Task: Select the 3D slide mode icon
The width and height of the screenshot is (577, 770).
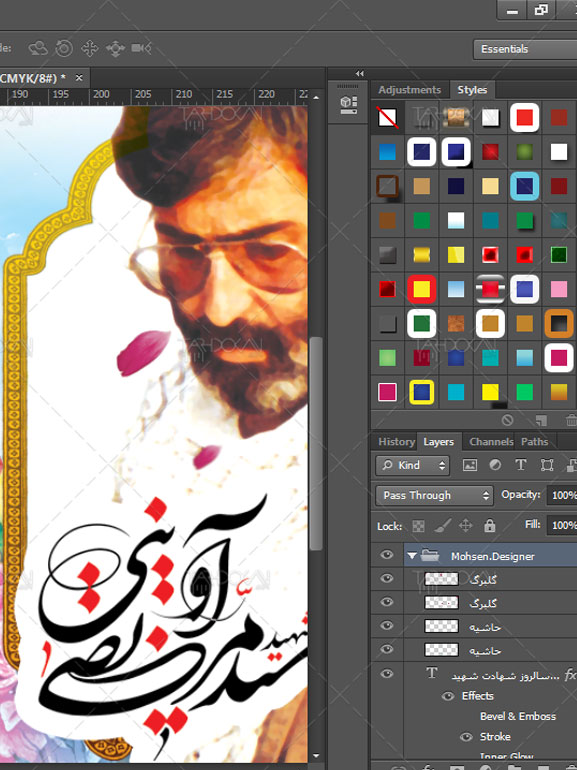Action: pos(115,48)
